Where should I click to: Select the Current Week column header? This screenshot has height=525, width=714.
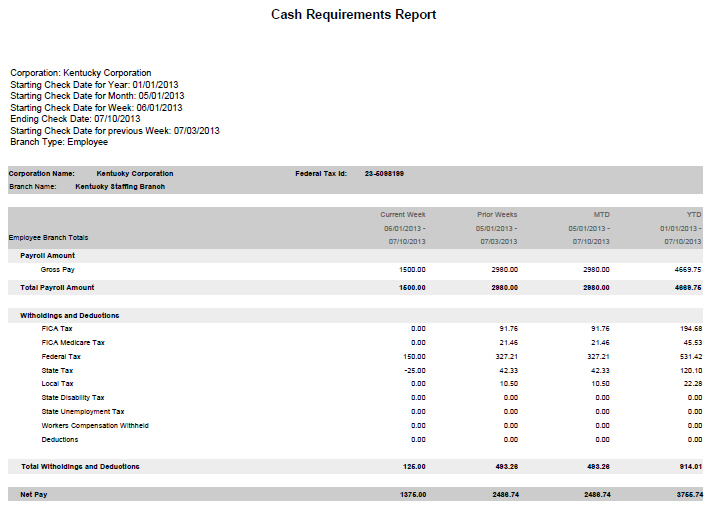click(x=402, y=214)
